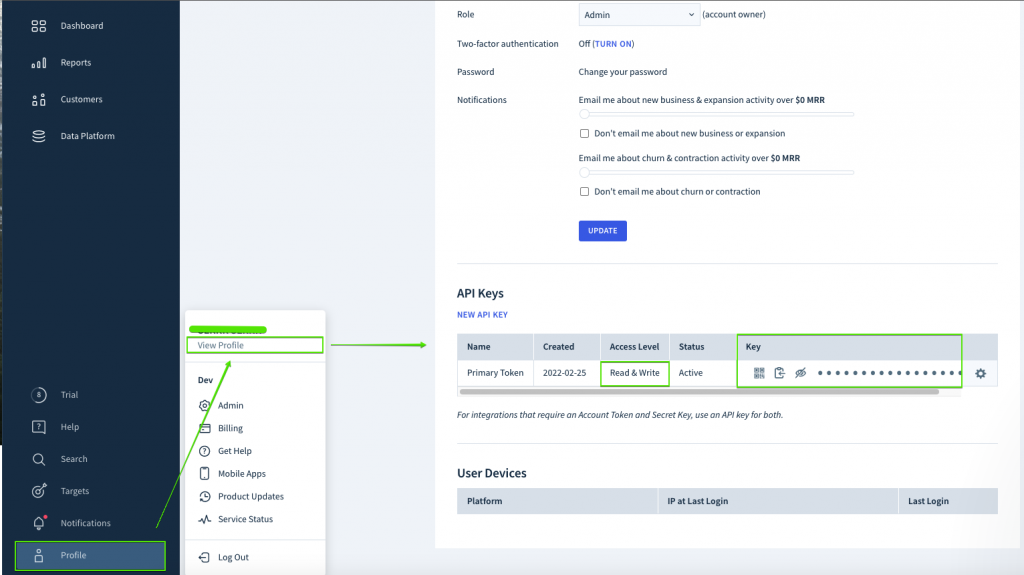1024x575 pixels.
Task: Click the NEW API KEY link
Action: pos(482,315)
